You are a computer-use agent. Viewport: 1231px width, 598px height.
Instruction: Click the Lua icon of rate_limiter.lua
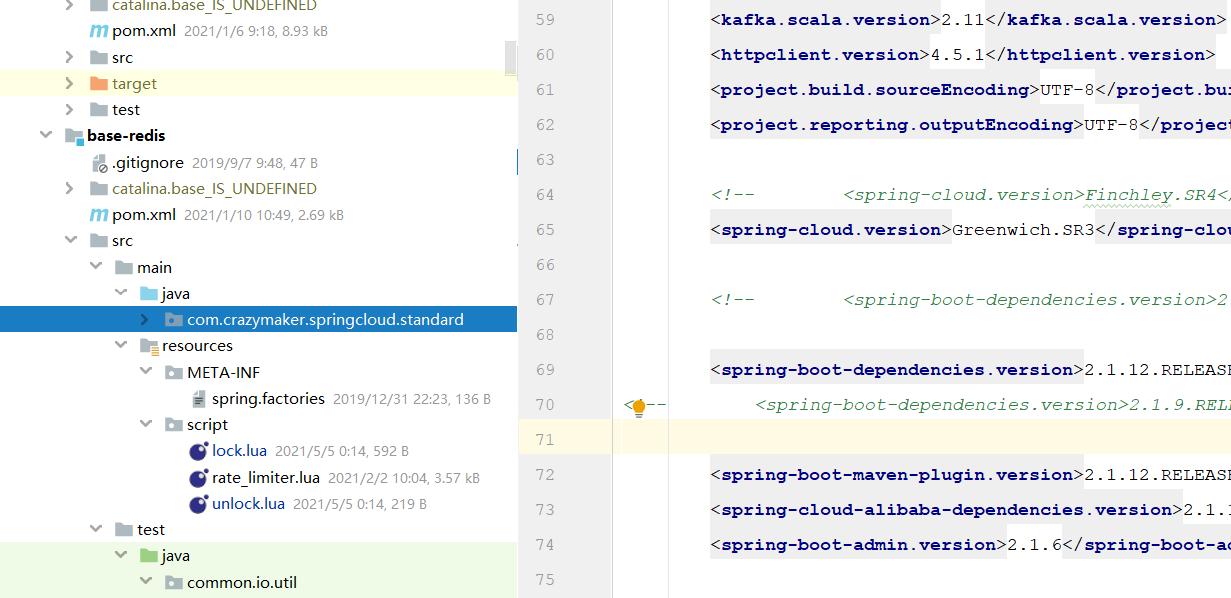198,478
